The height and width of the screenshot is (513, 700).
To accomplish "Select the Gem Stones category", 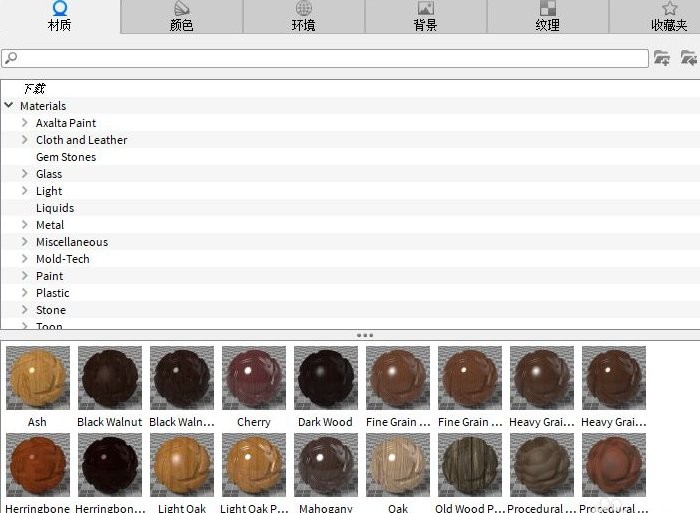I will [x=66, y=157].
